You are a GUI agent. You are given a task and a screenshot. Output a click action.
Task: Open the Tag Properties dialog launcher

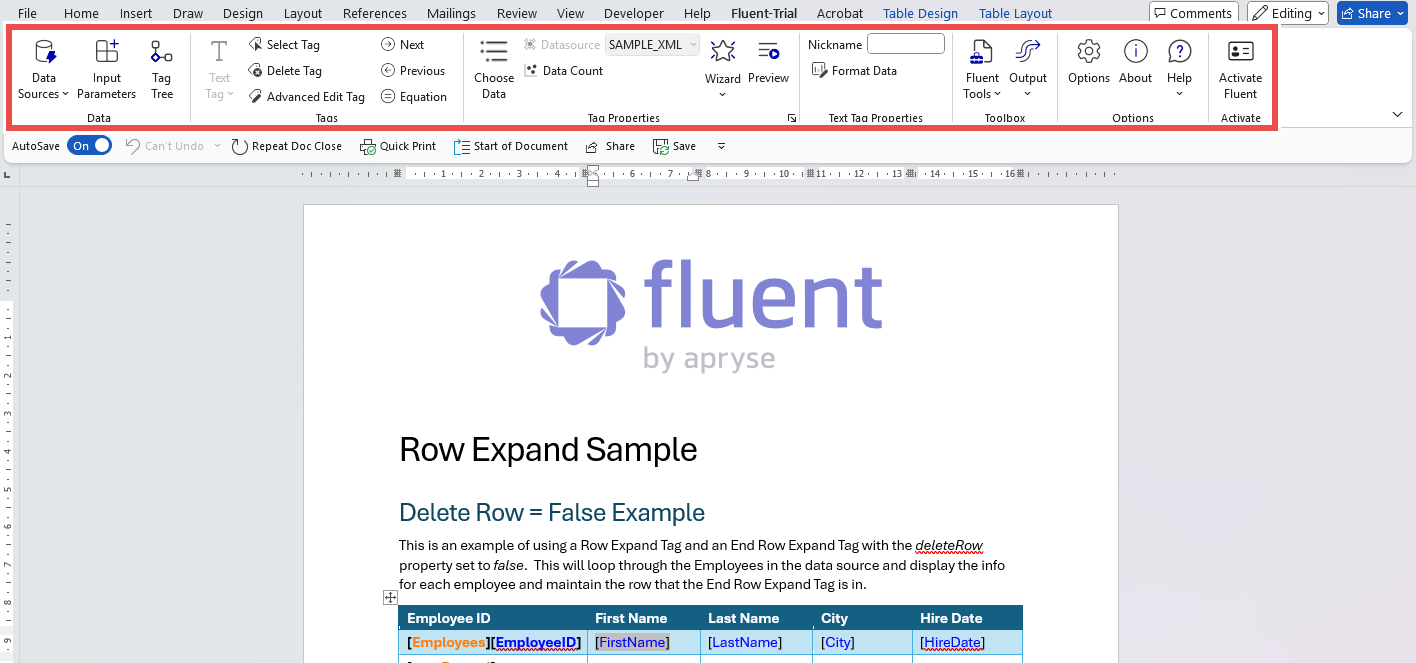pos(792,118)
